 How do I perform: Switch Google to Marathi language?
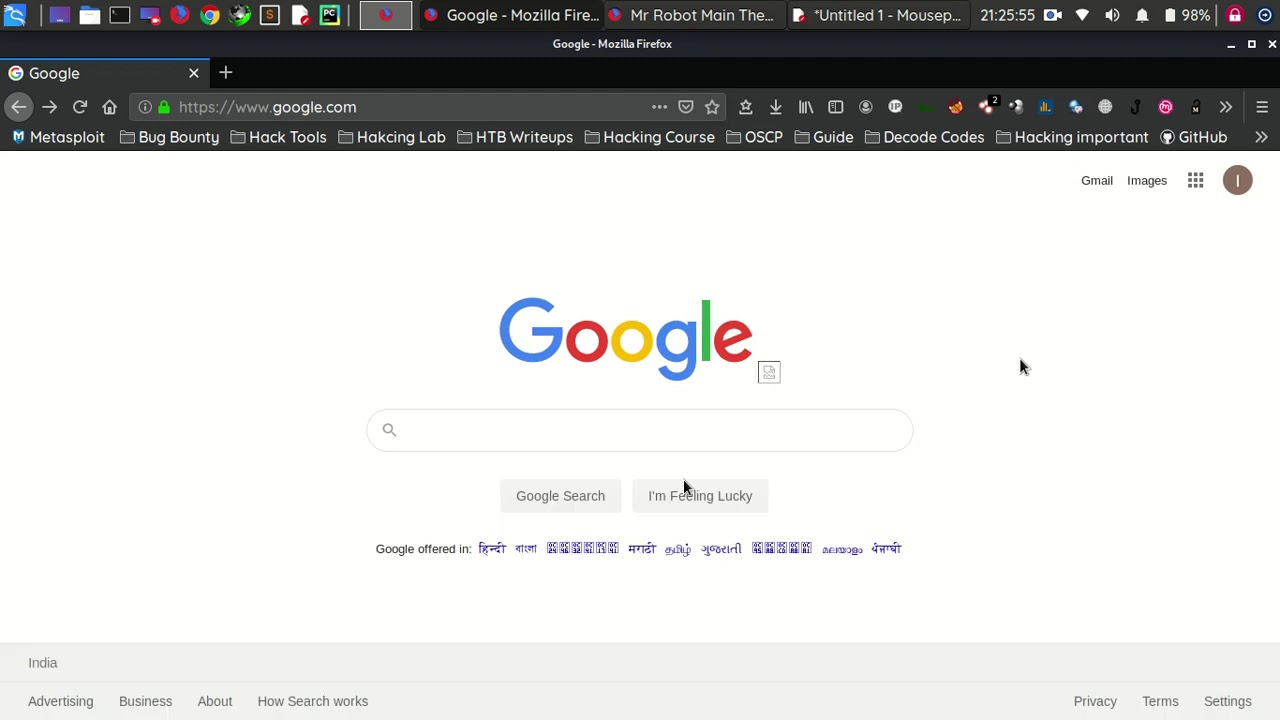(642, 549)
